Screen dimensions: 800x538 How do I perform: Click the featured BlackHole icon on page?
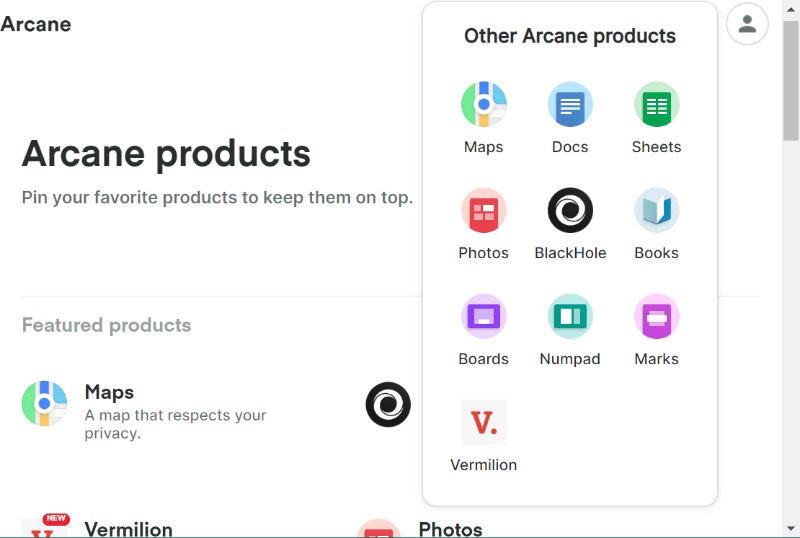[x=388, y=404]
